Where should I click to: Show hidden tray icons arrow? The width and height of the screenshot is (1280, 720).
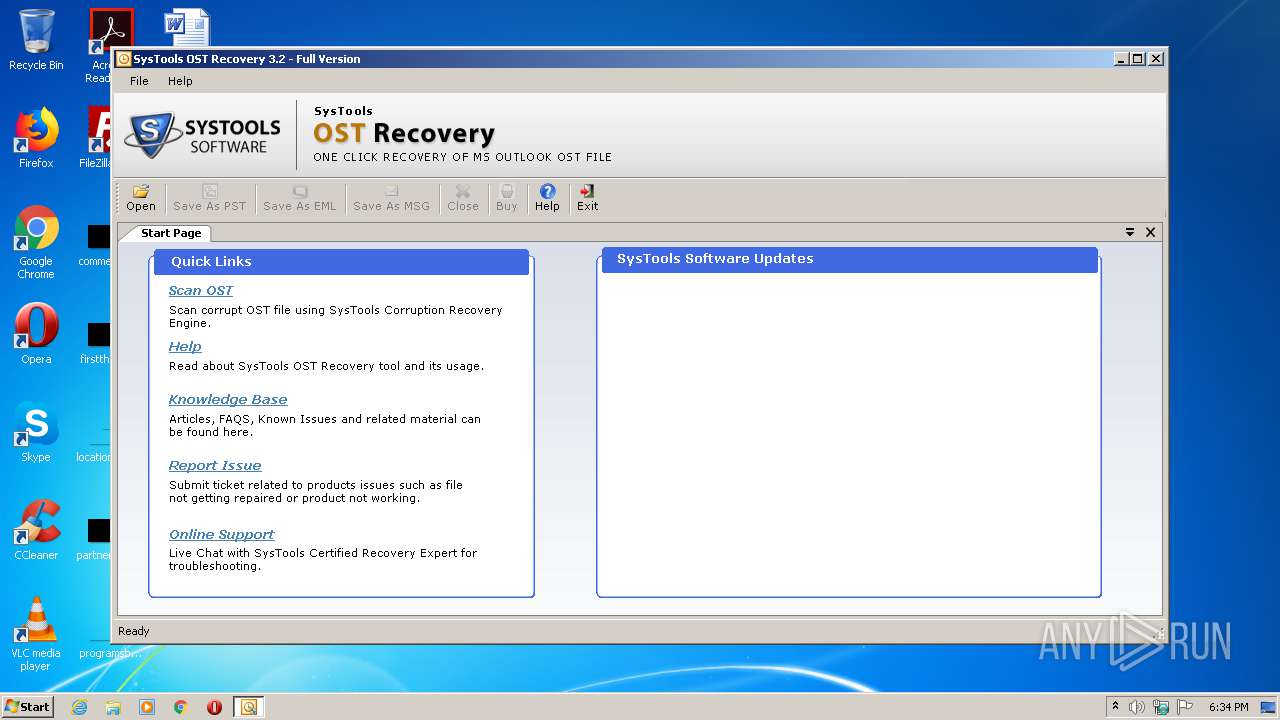[x=1115, y=706]
